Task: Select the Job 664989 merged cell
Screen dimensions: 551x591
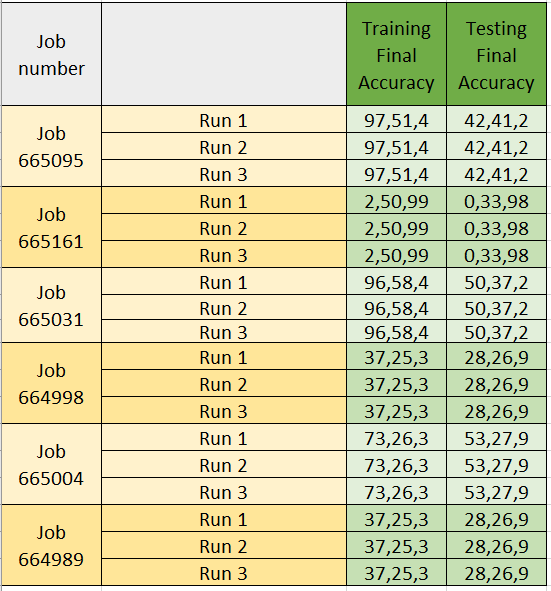Action: [x=51, y=545]
